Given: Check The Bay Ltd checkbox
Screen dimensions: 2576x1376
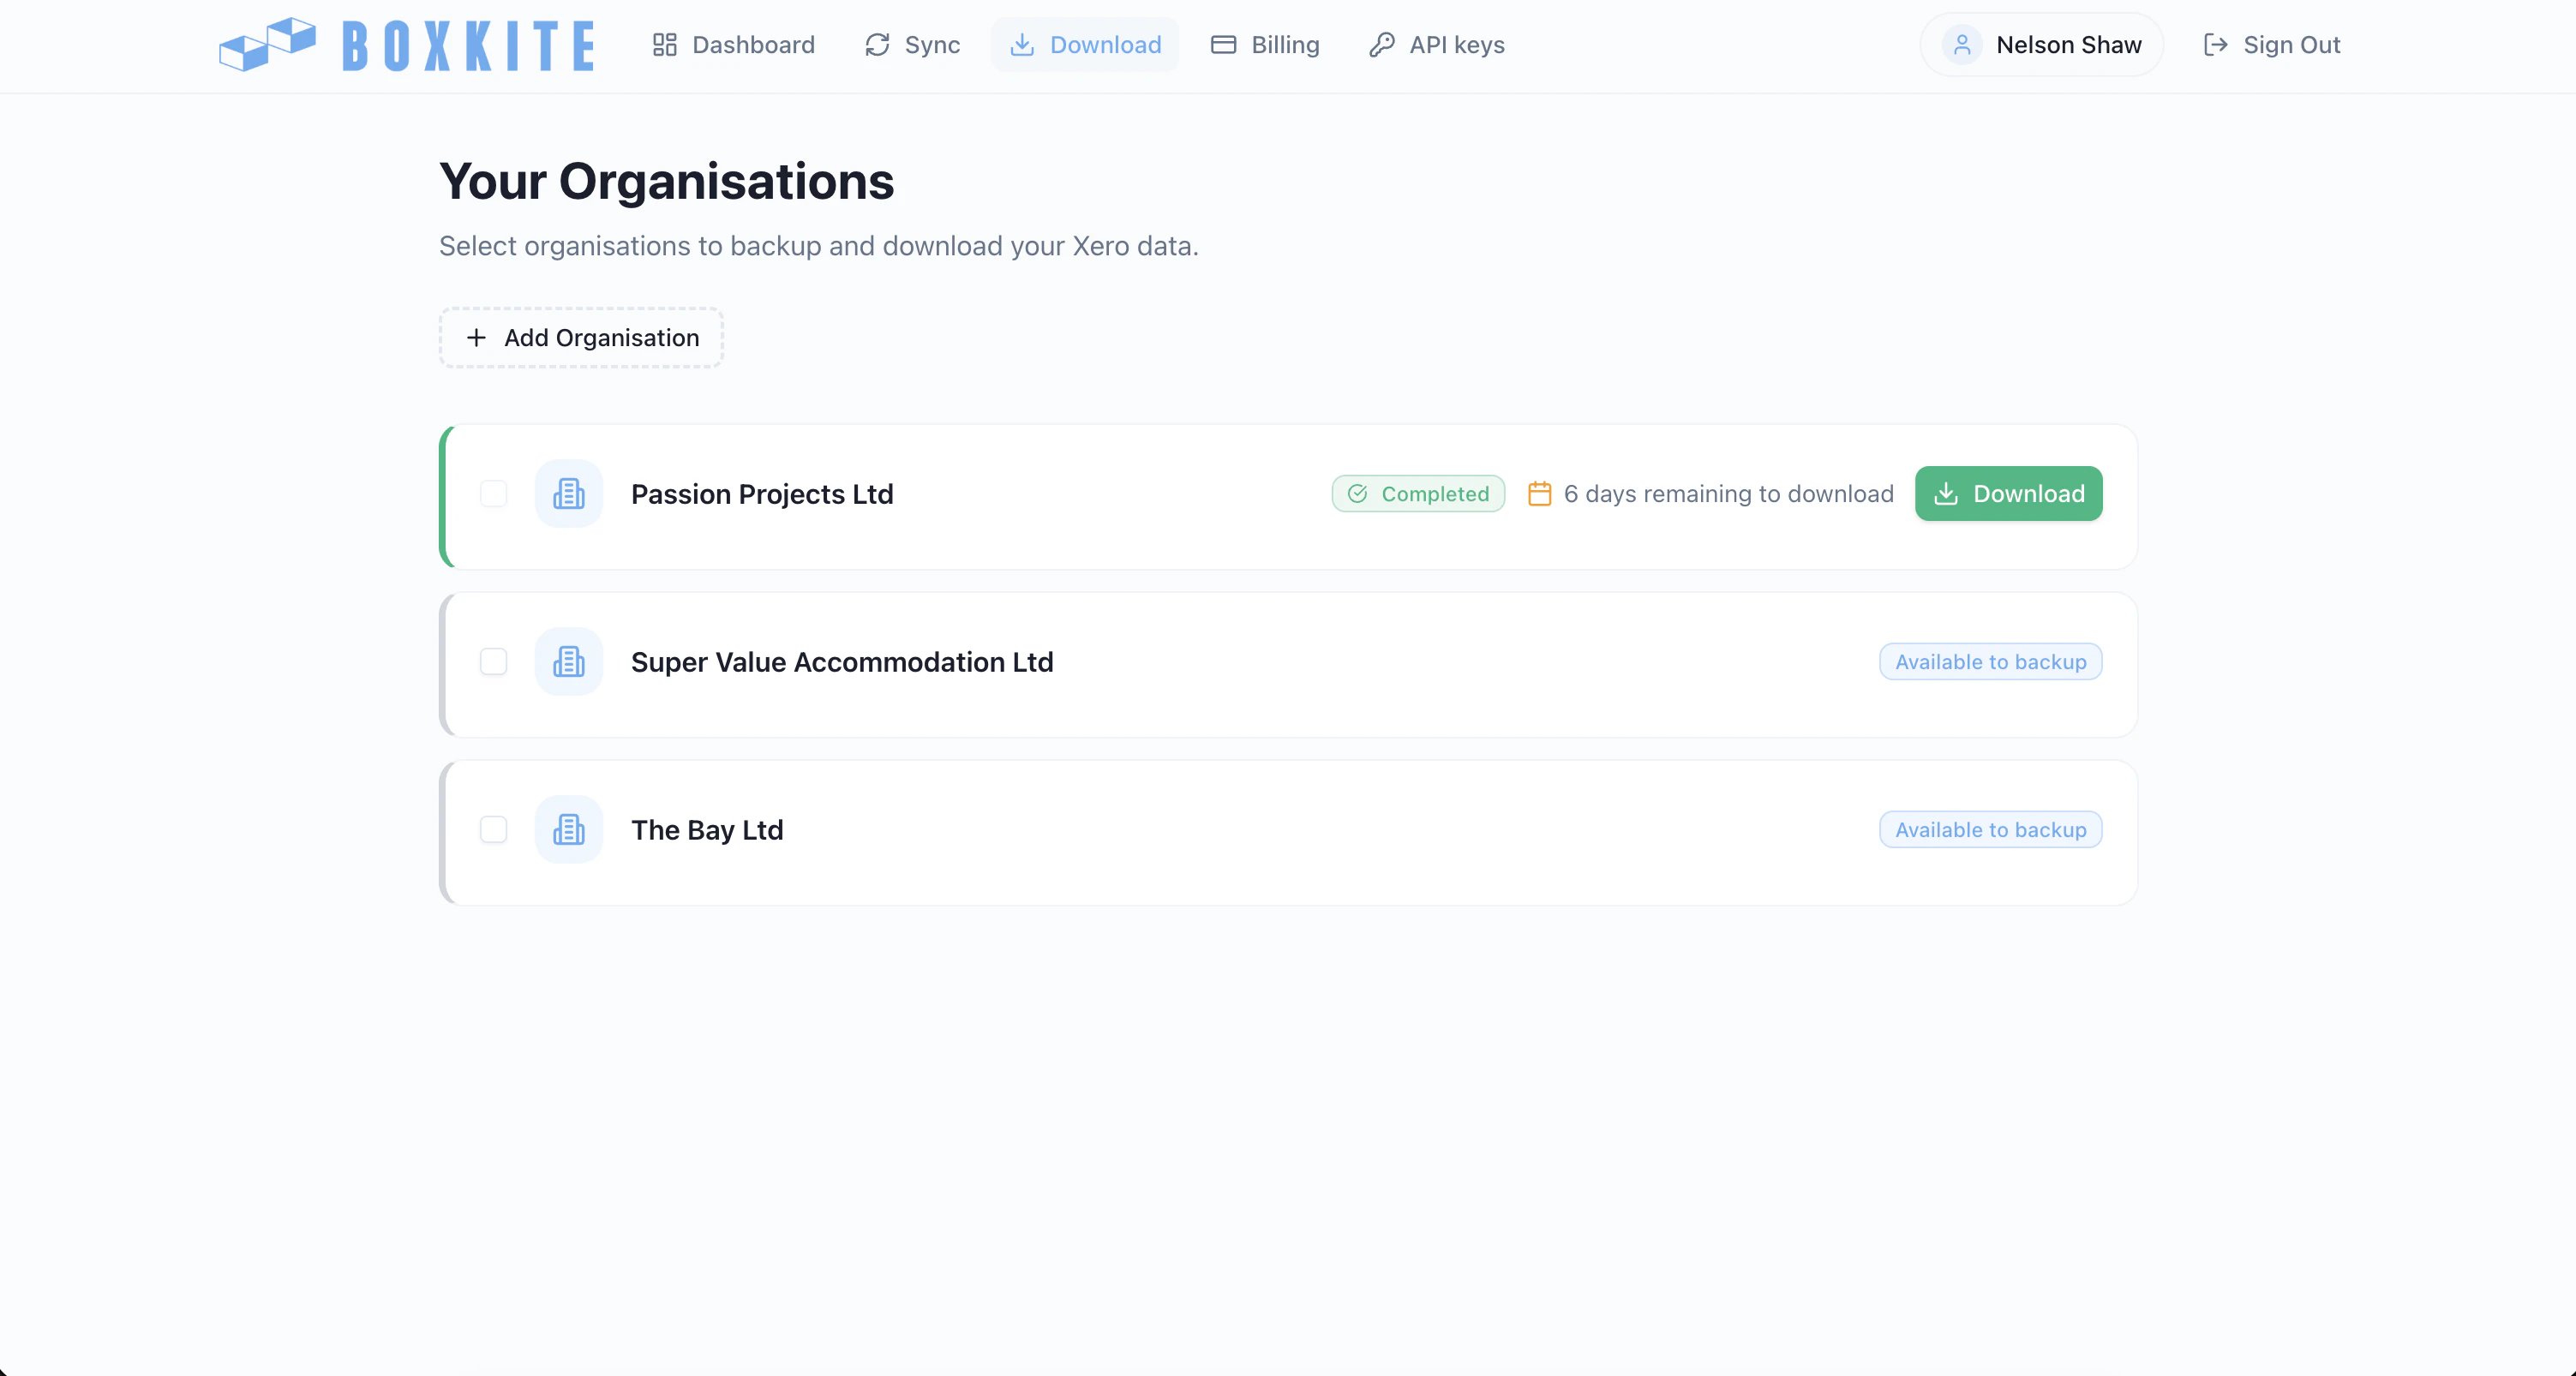Looking at the screenshot, I should pyautogui.click(x=494, y=830).
